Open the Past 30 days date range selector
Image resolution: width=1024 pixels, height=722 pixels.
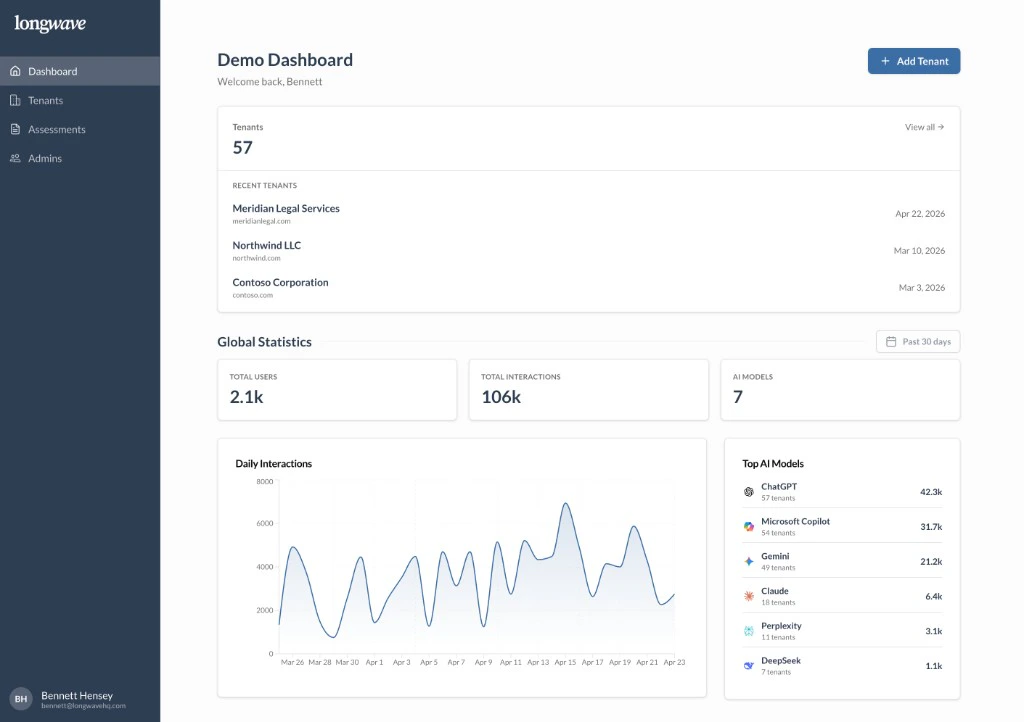[x=917, y=341]
